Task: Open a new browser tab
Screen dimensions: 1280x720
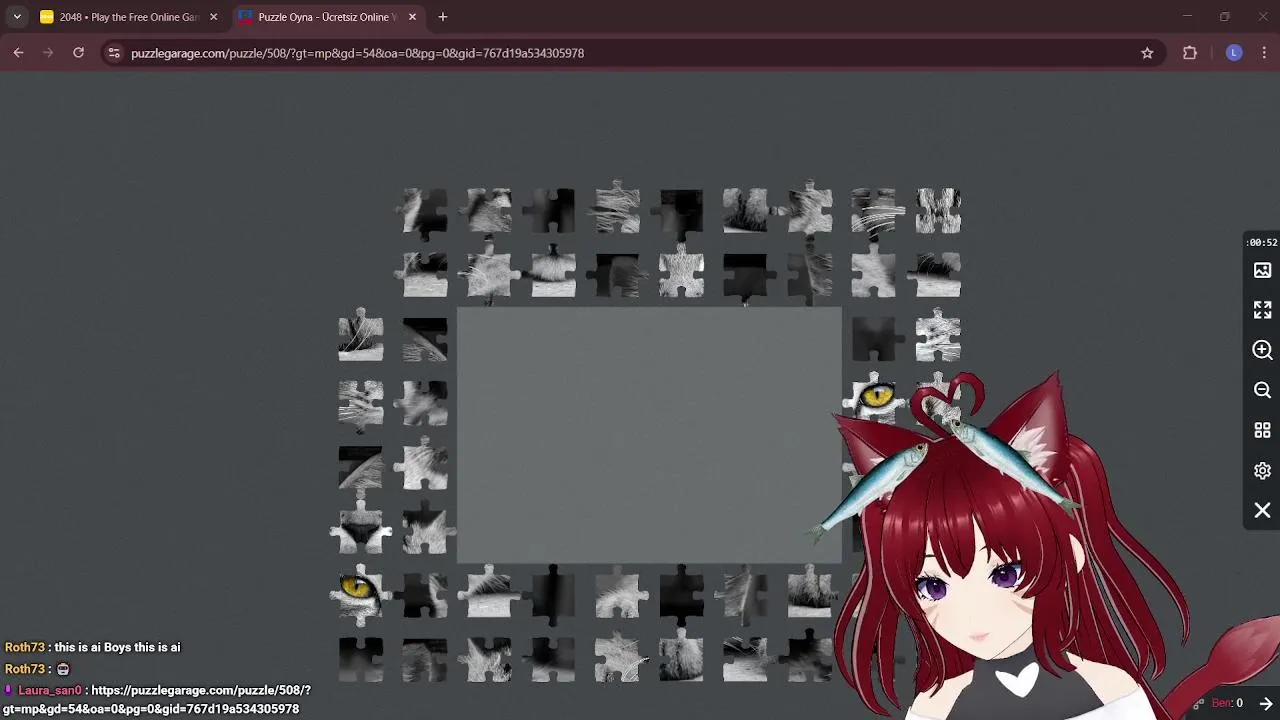Action: point(443,17)
